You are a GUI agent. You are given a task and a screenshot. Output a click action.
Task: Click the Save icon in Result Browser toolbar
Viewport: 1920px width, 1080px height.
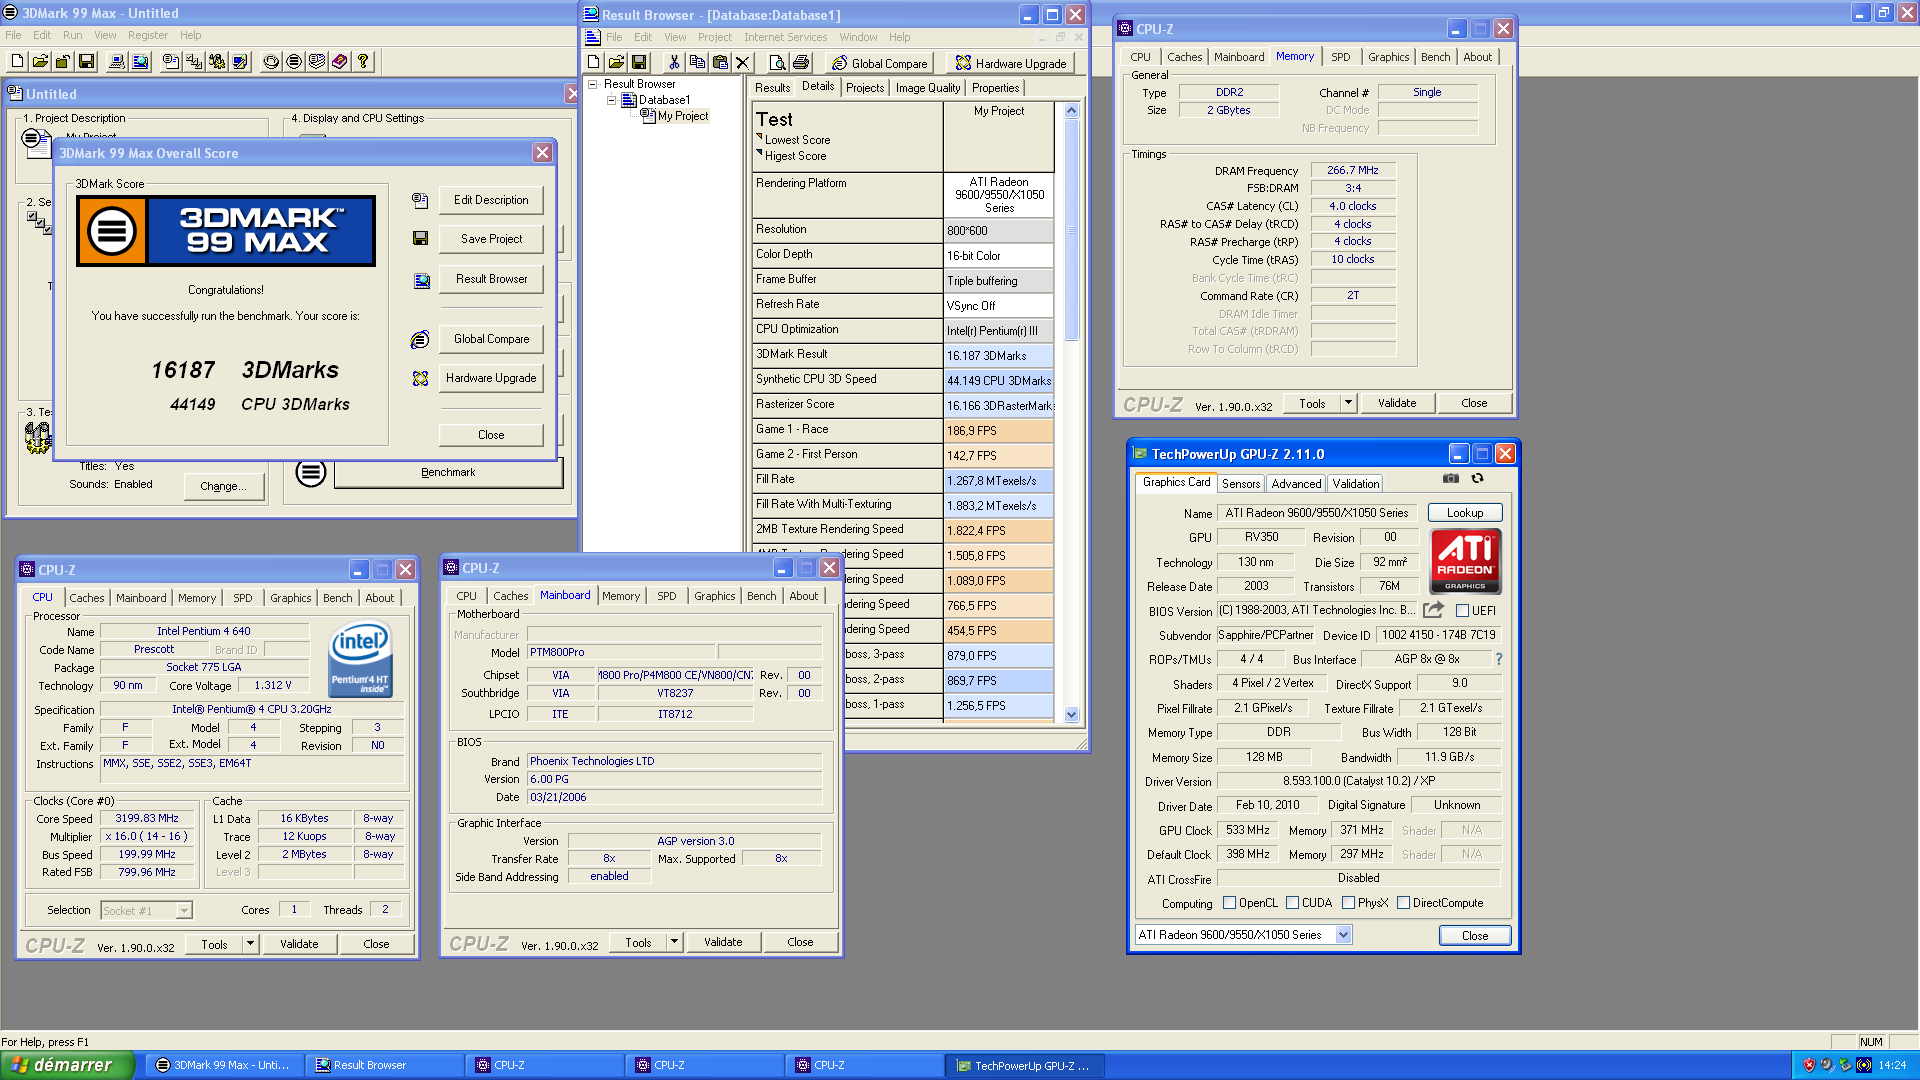click(639, 62)
